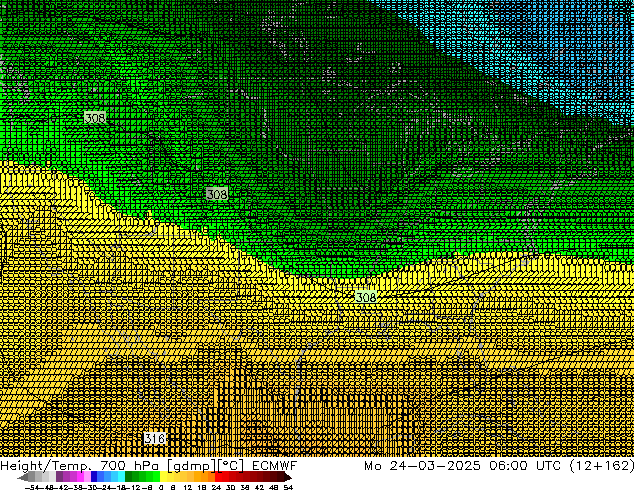Click the Height/Temp. 700 hPa title text

pos(80,465)
